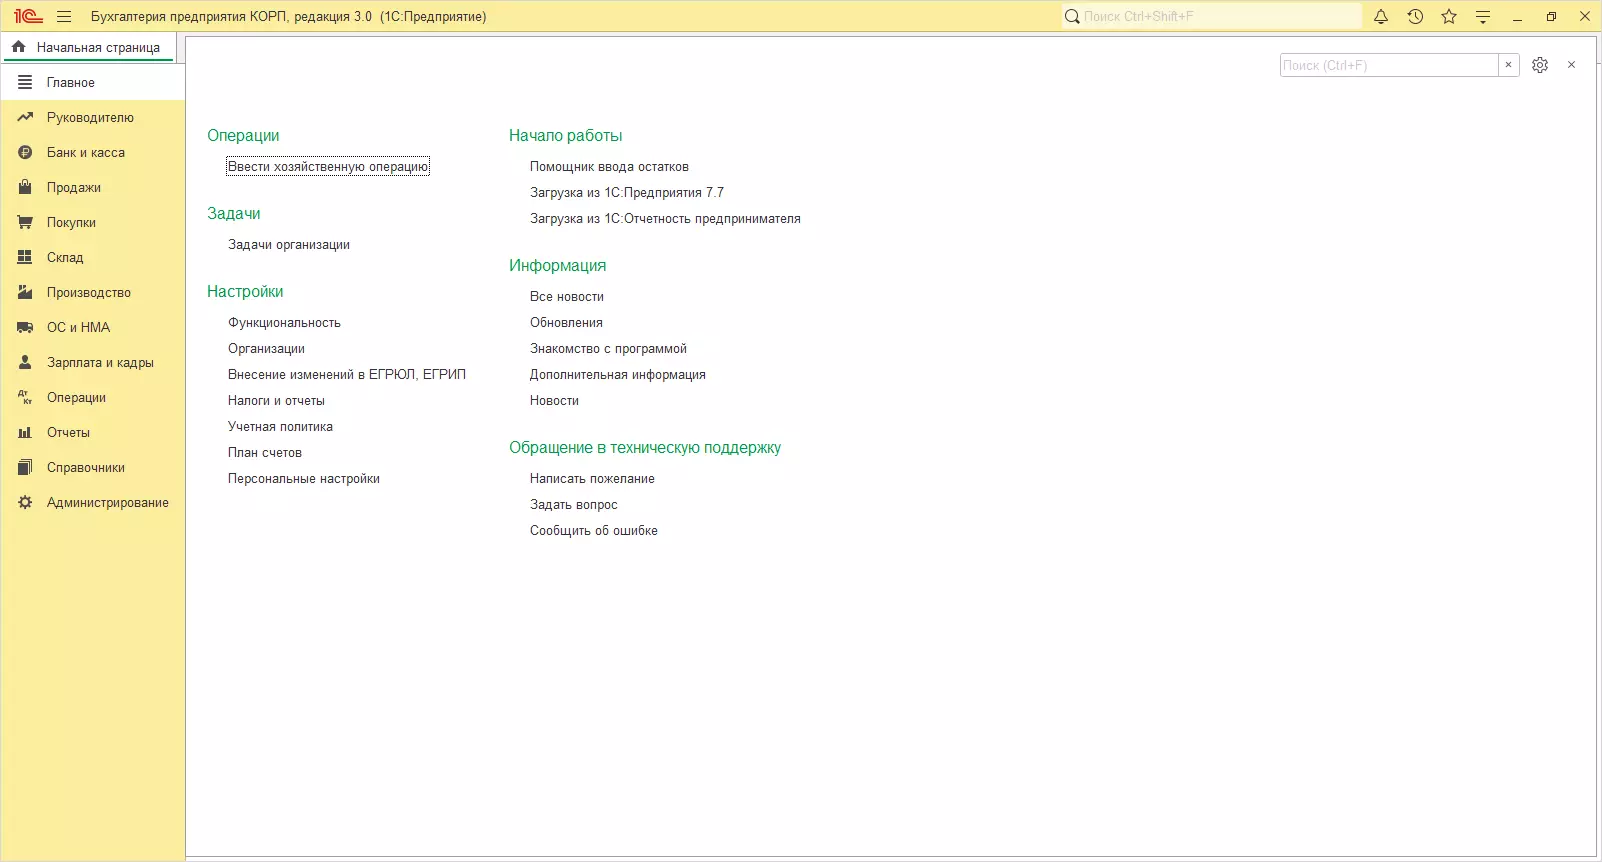
Task: Click Задать вопрос link
Action: coord(574,504)
